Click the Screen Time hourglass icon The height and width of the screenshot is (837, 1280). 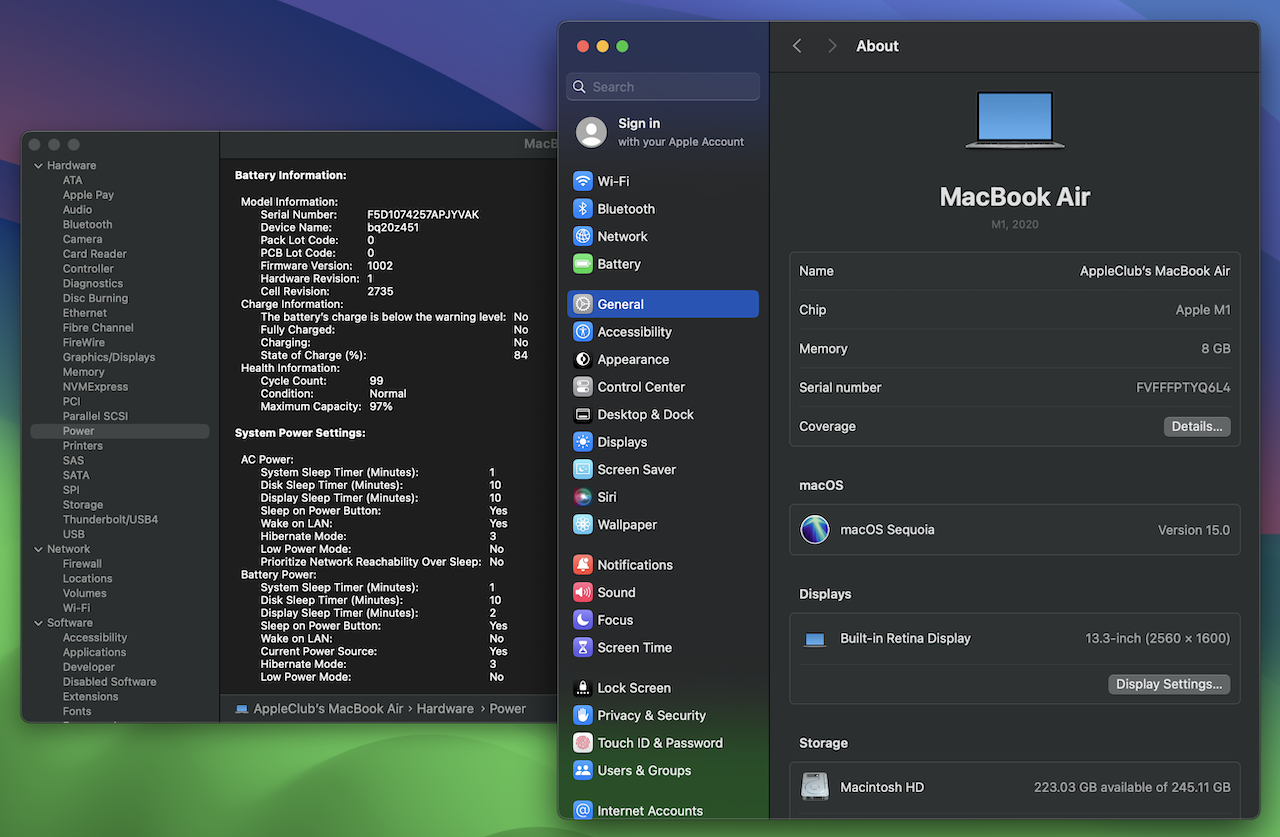tap(583, 647)
